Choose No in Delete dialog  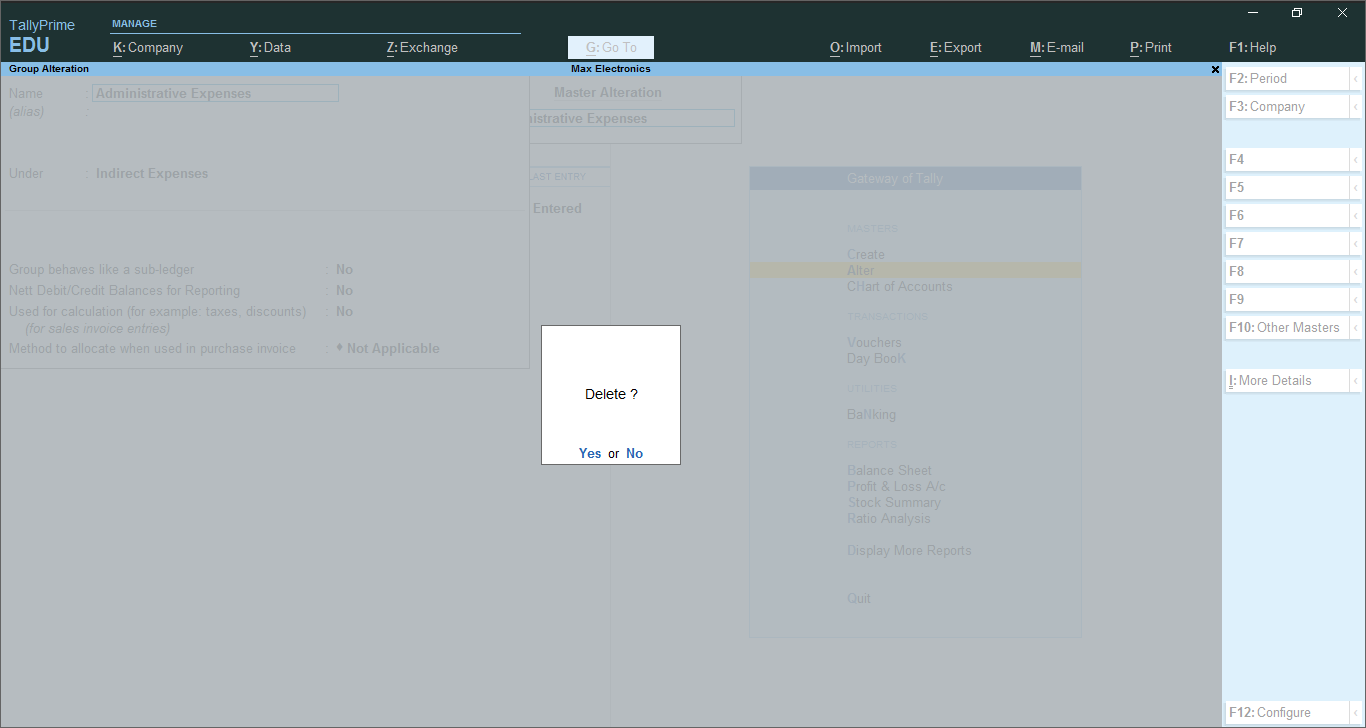634,453
